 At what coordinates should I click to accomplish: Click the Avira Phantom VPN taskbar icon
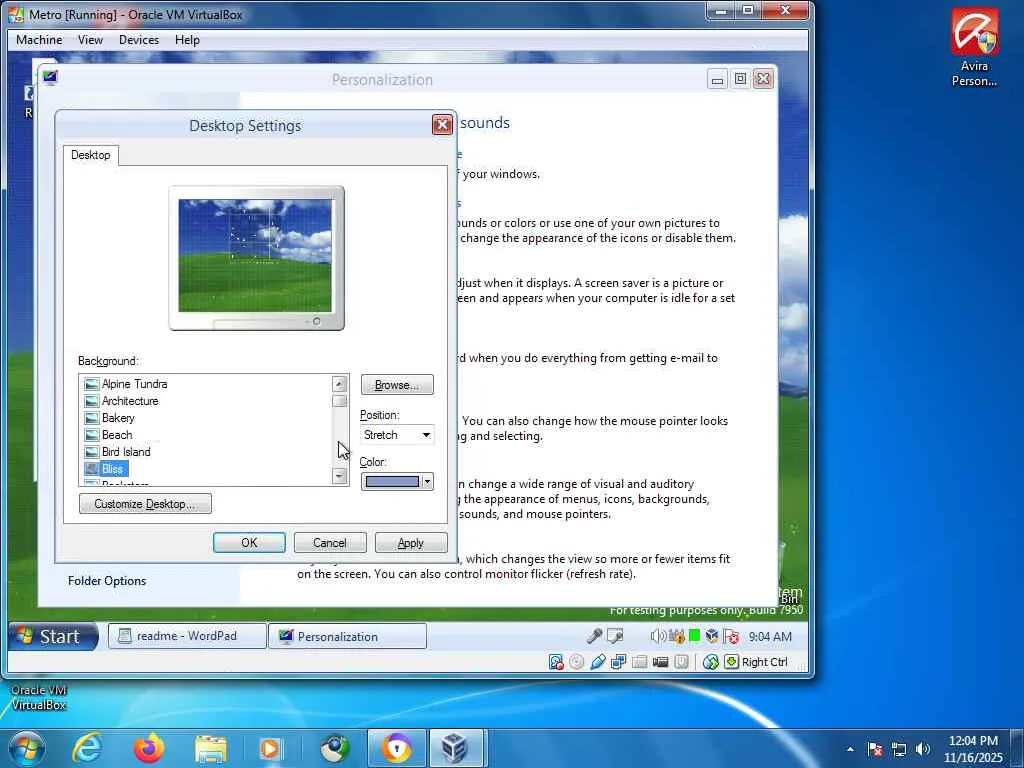pyautogui.click(x=397, y=748)
